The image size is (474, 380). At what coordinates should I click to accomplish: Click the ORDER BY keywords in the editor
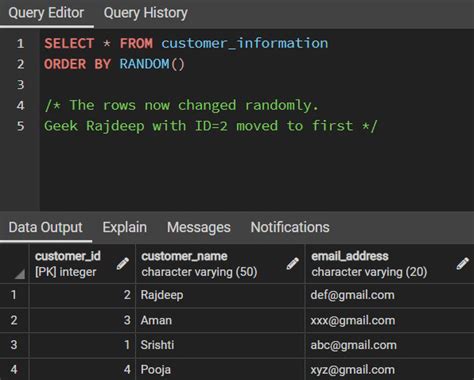pyautogui.click(x=77, y=64)
